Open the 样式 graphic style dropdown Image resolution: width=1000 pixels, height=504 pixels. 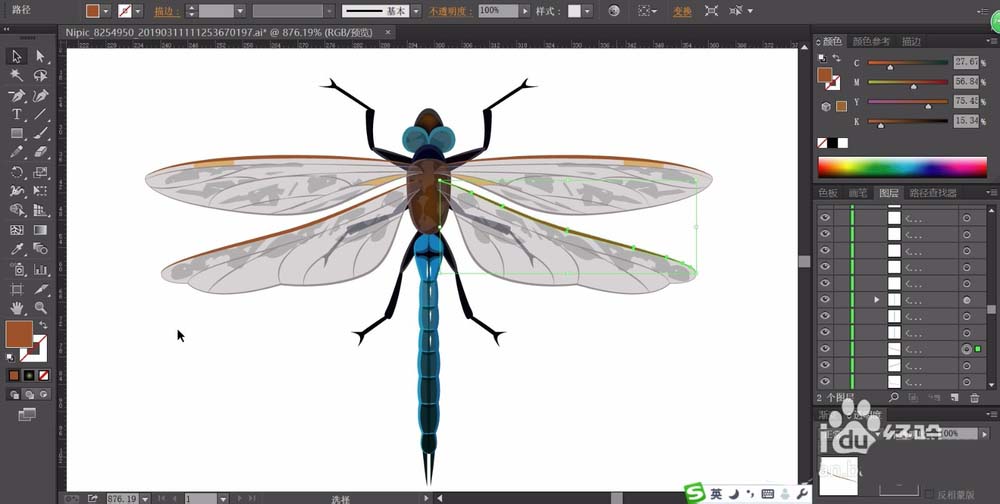coord(587,11)
